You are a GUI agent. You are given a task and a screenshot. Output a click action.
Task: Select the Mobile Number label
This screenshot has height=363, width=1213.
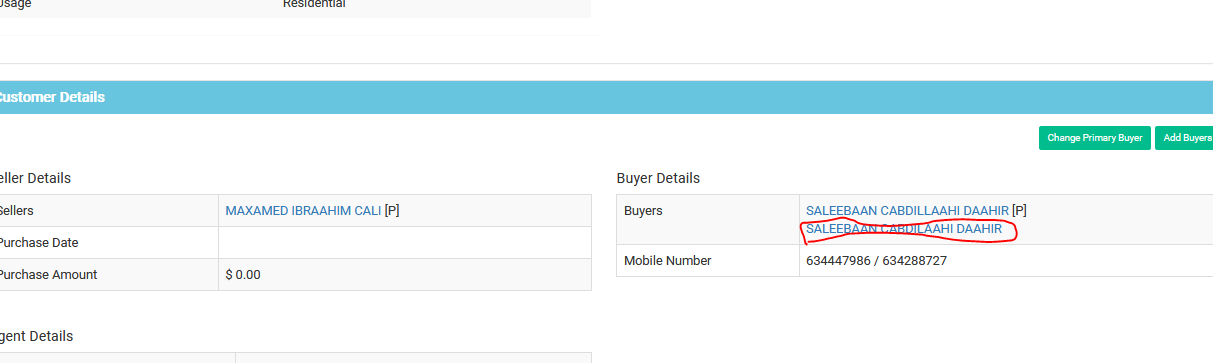[x=667, y=260]
